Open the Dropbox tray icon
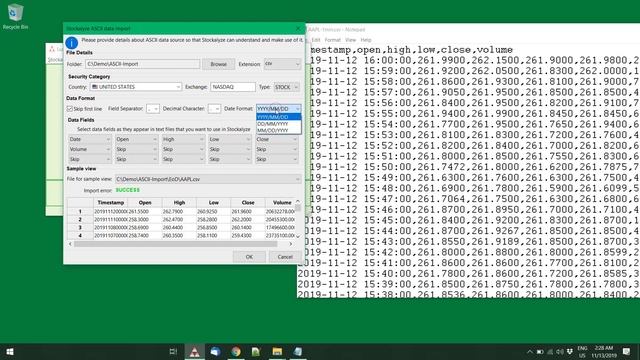Screen dimensions: 640x360 pyautogui.click(x=569, y=351)
